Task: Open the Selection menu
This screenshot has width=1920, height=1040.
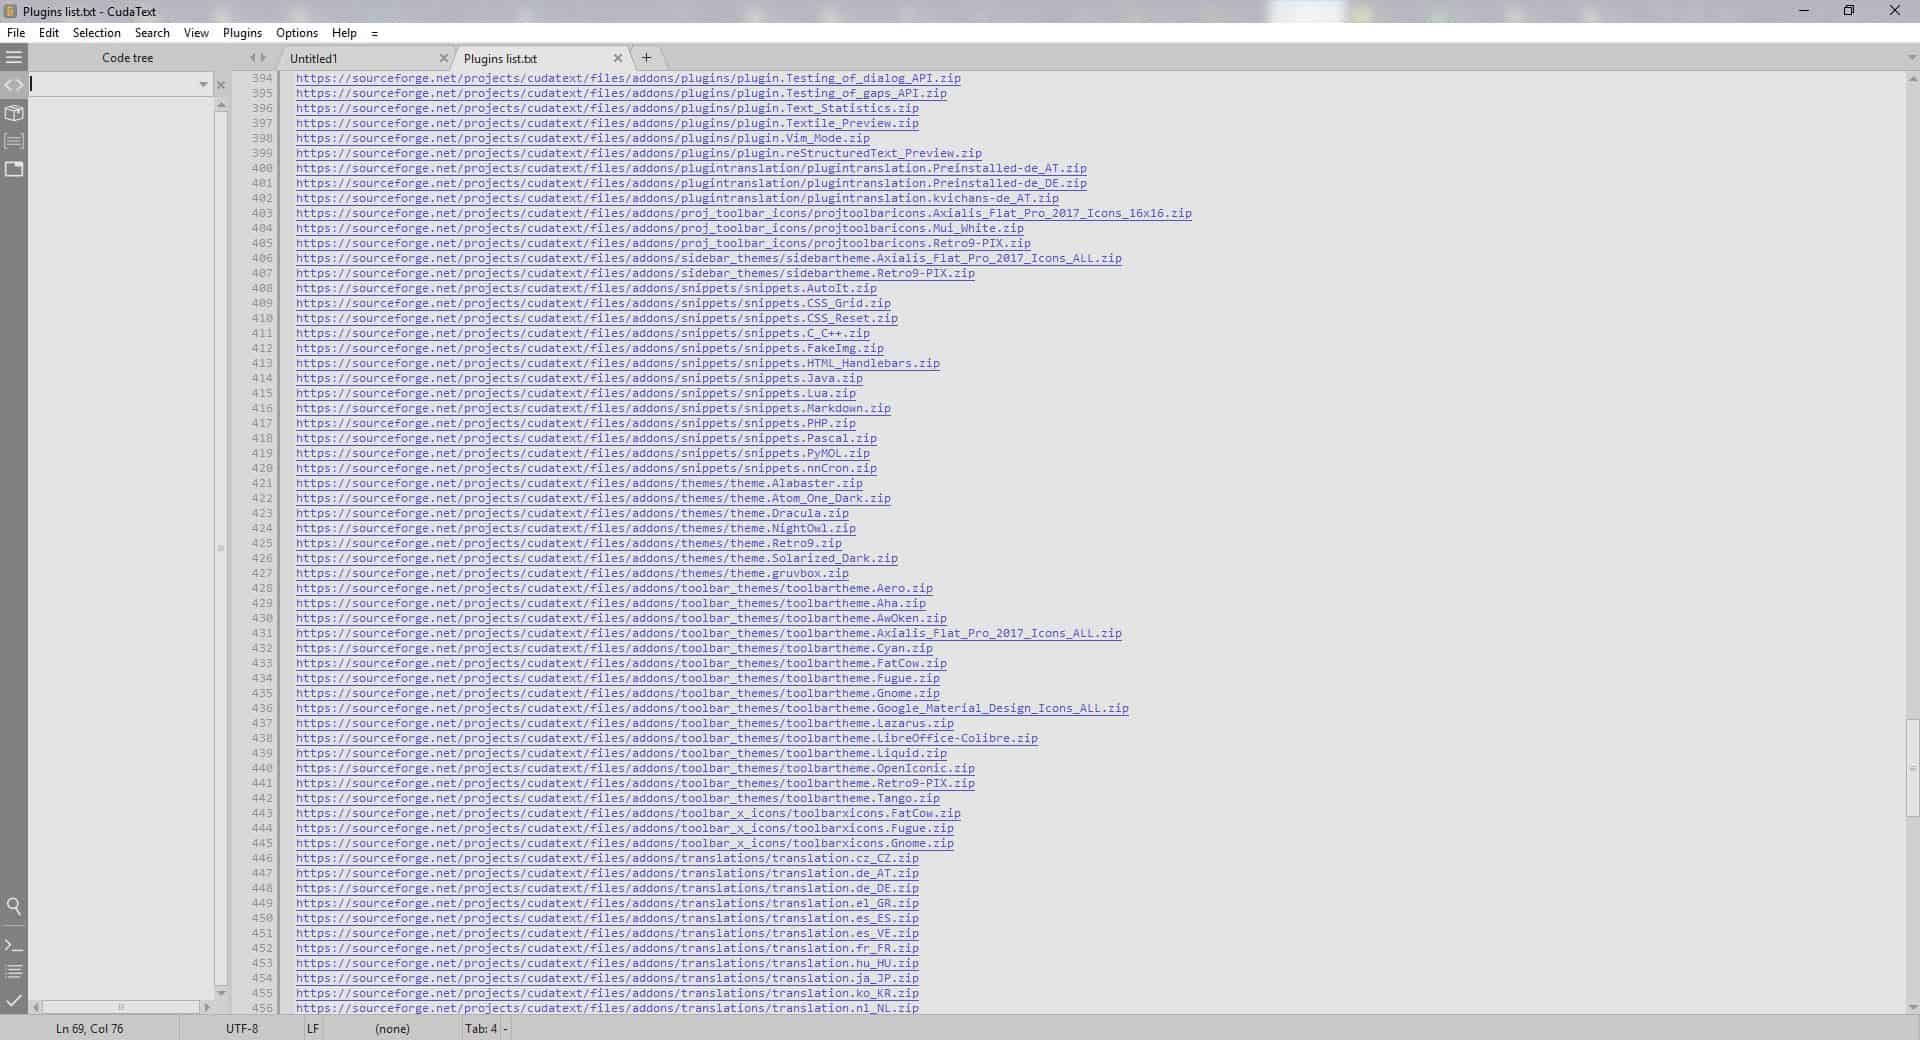Action: (x=96, y=33)
